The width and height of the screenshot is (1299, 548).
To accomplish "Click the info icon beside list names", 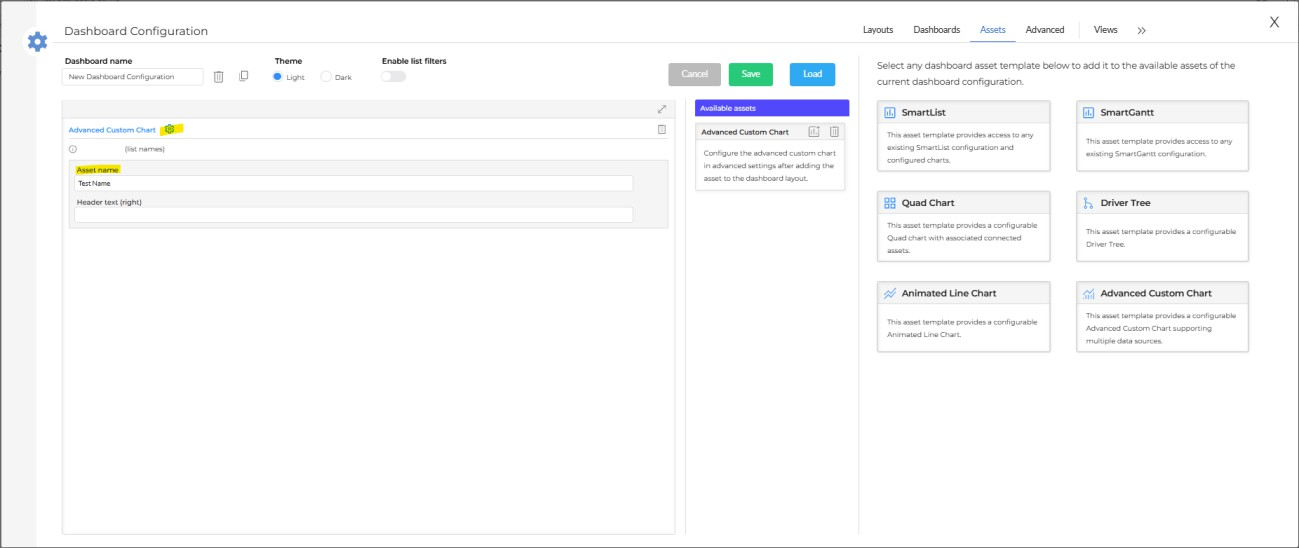I will (x=73, y=149).
